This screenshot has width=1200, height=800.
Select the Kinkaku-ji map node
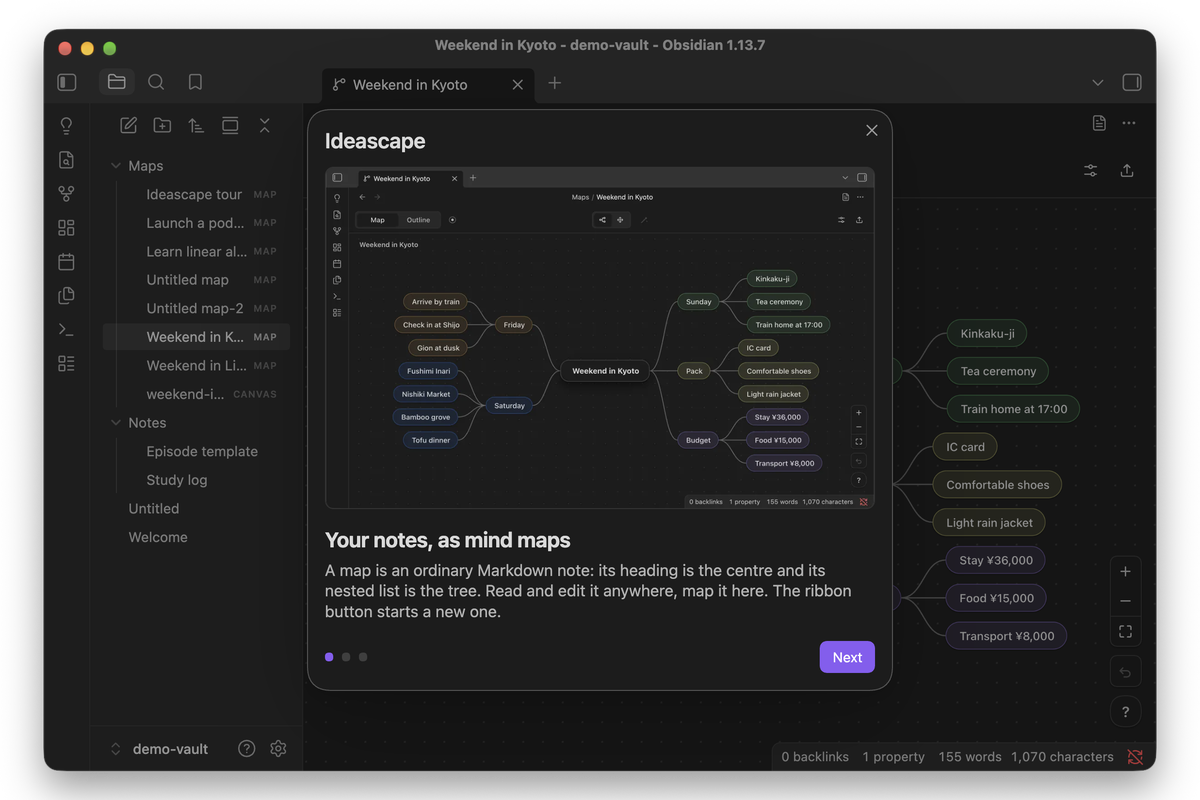click(x=987, y=334)
